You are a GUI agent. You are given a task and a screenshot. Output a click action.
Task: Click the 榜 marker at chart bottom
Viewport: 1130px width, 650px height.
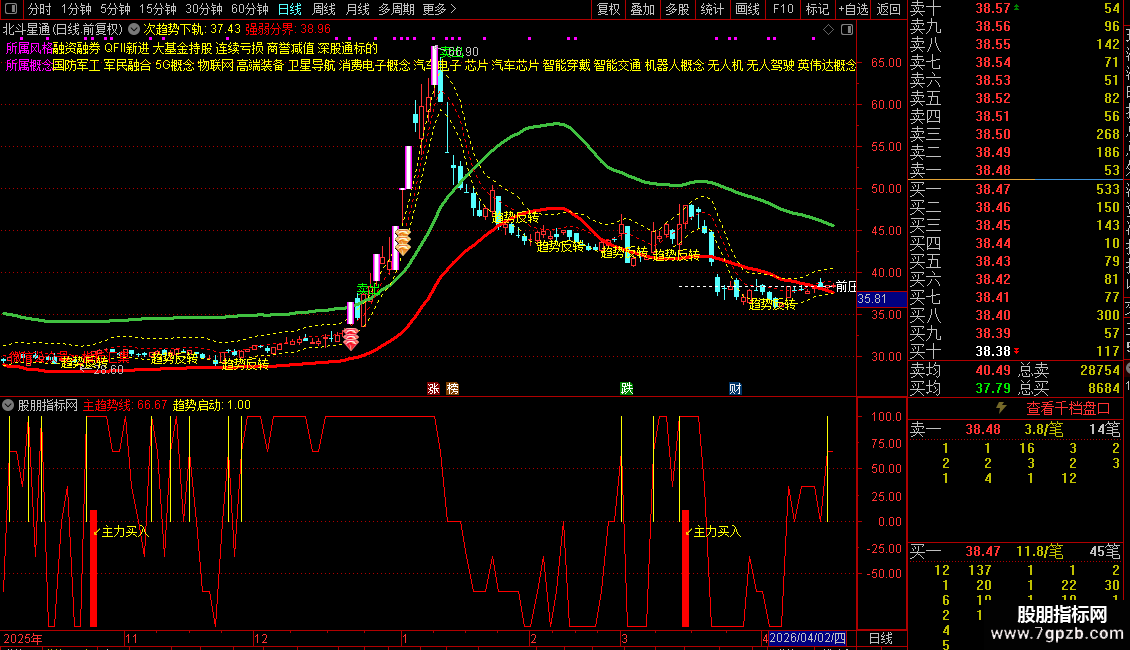tap(453, 388)
